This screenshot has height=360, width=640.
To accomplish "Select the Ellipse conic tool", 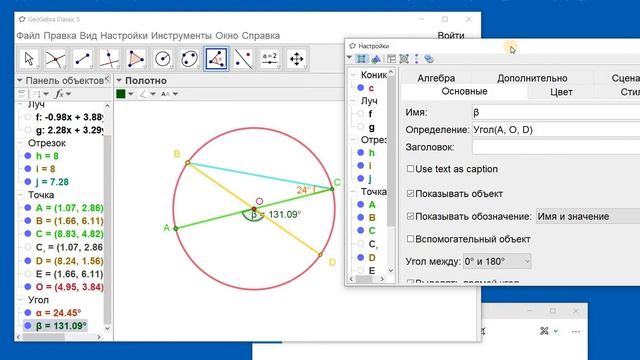I will click(x=189, y=59).
